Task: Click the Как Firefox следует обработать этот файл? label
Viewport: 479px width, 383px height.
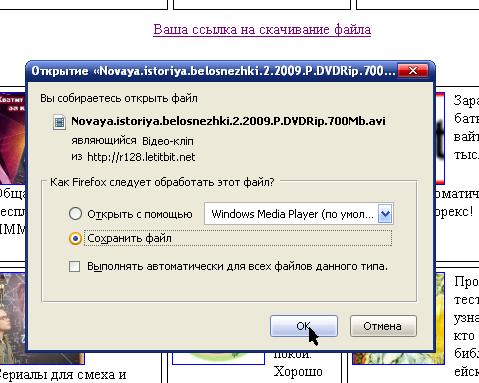Action: tap(162, 182)
